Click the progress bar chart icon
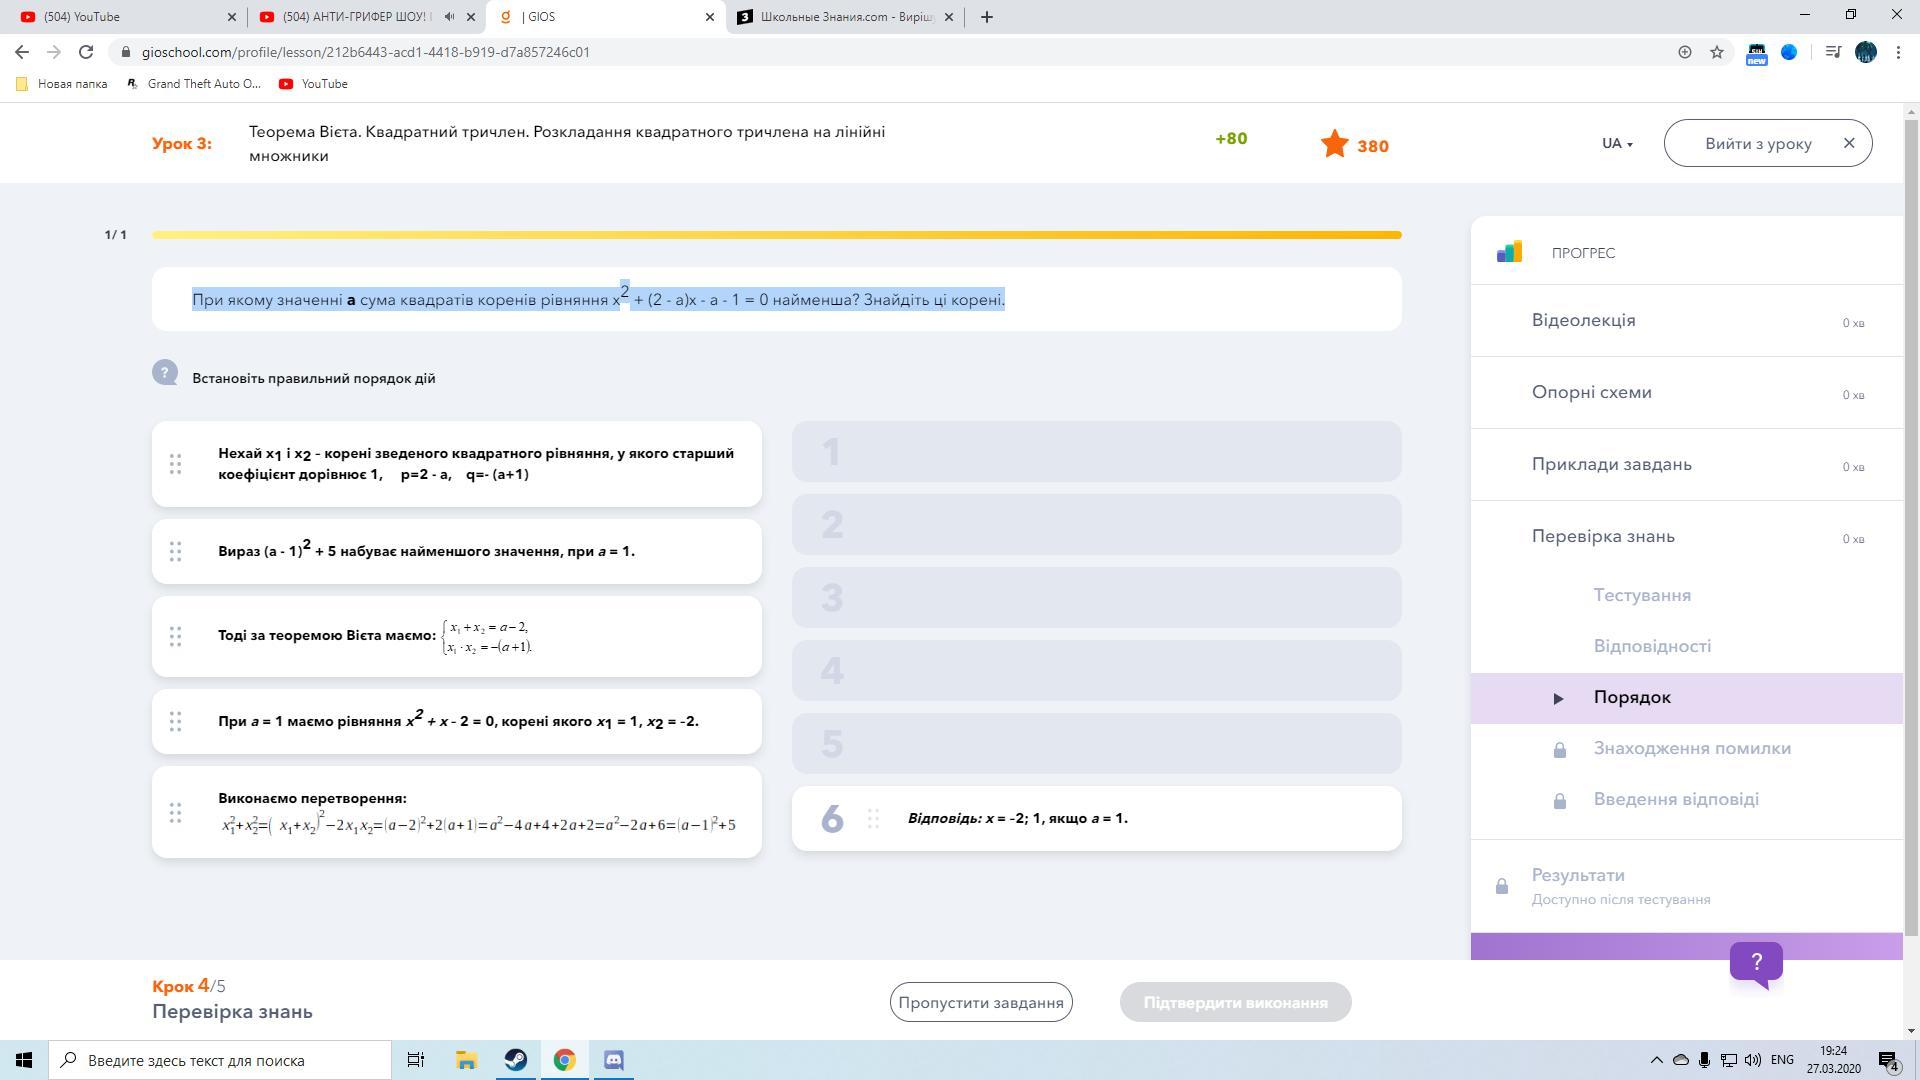The height and width of the screenshot is (1080, 1920). tap(1509, 252)
